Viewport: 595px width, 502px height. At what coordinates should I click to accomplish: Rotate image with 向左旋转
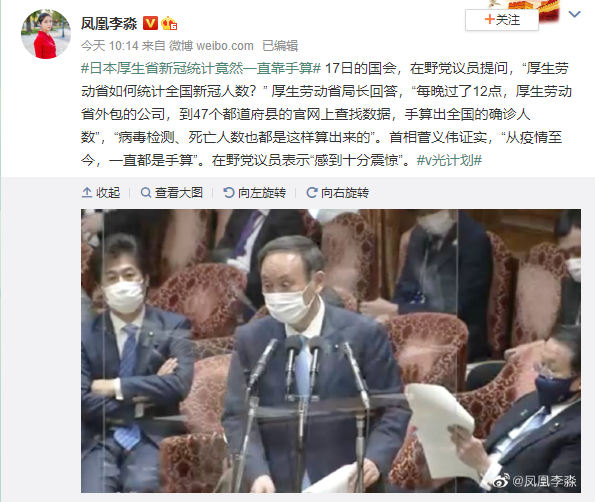[x=255, y=193]
